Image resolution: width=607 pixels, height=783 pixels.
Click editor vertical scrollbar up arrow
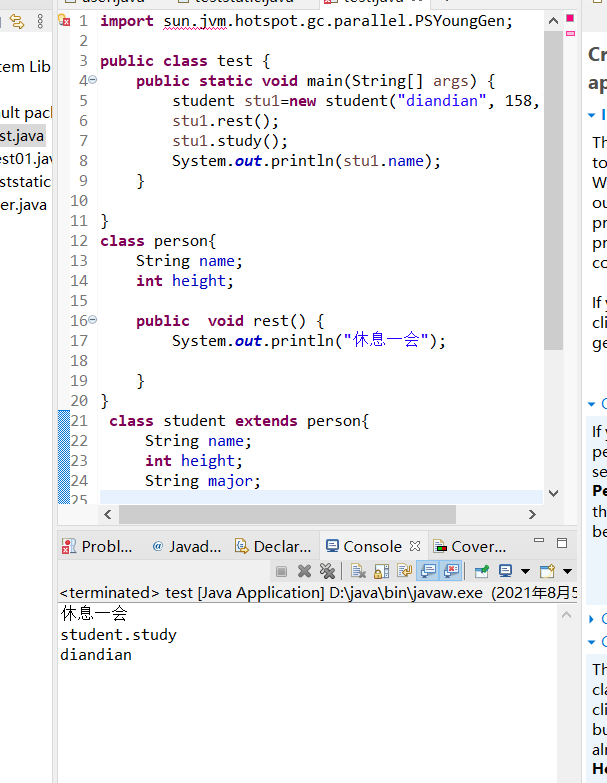coord(553,20)
